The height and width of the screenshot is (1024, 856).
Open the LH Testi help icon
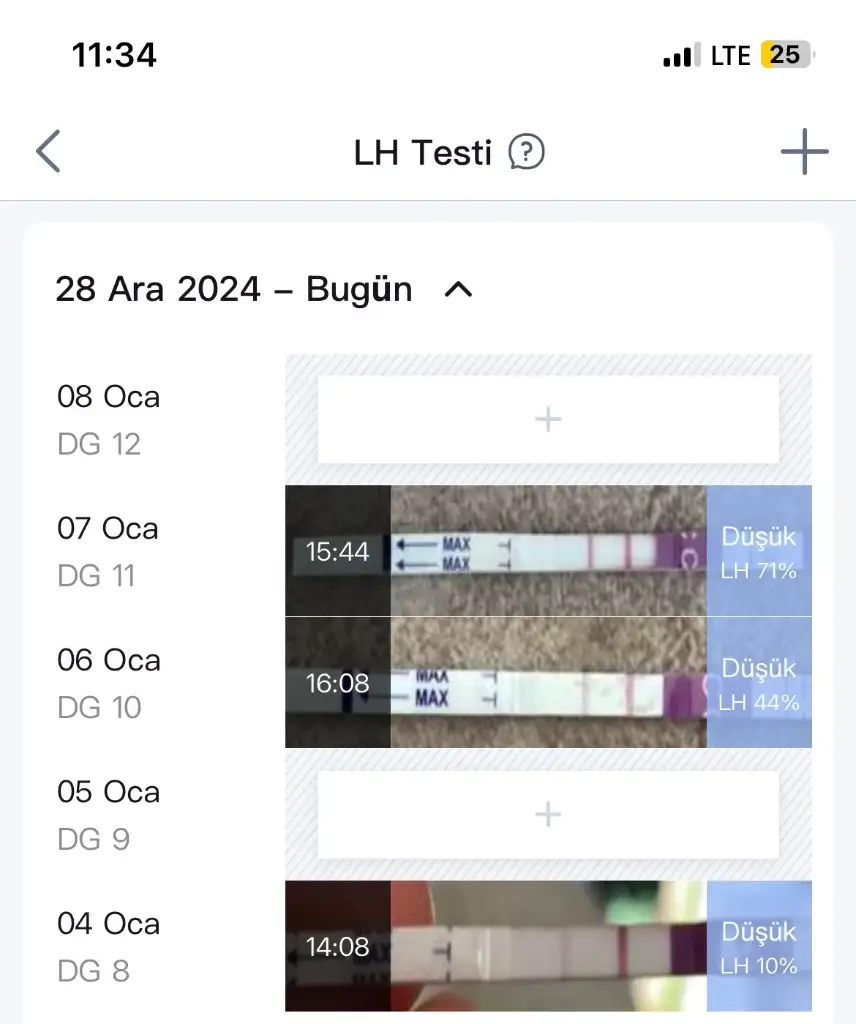point(526,153)
